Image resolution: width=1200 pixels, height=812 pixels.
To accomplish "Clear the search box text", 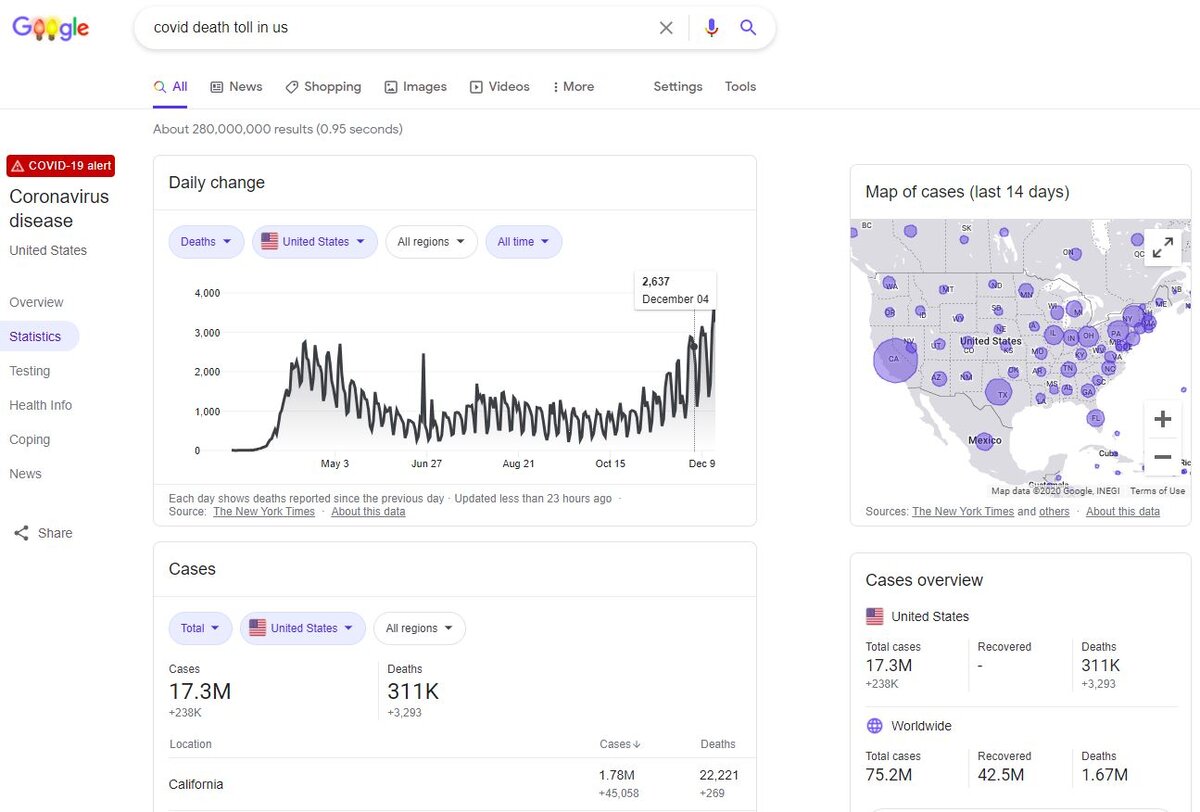I will point(666,28).
